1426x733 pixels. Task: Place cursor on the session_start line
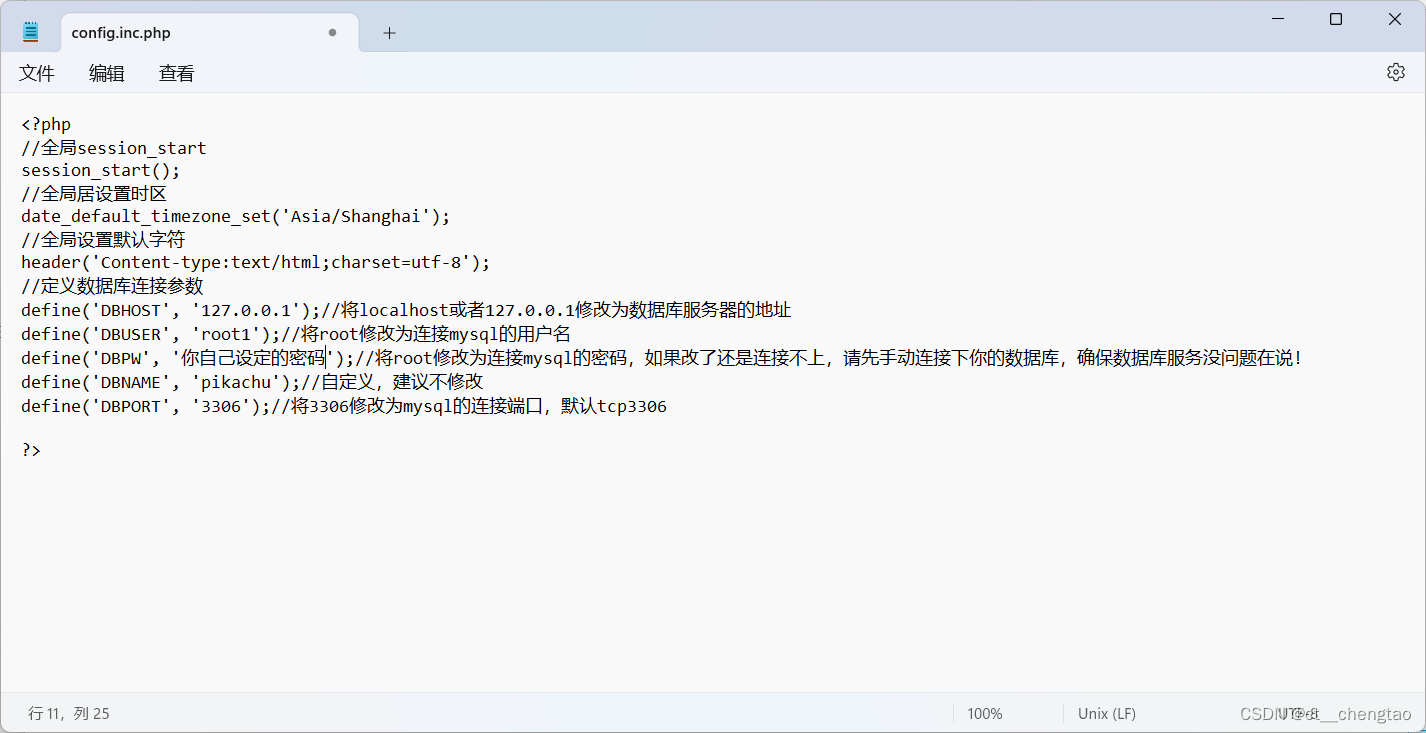coord(99,170)
